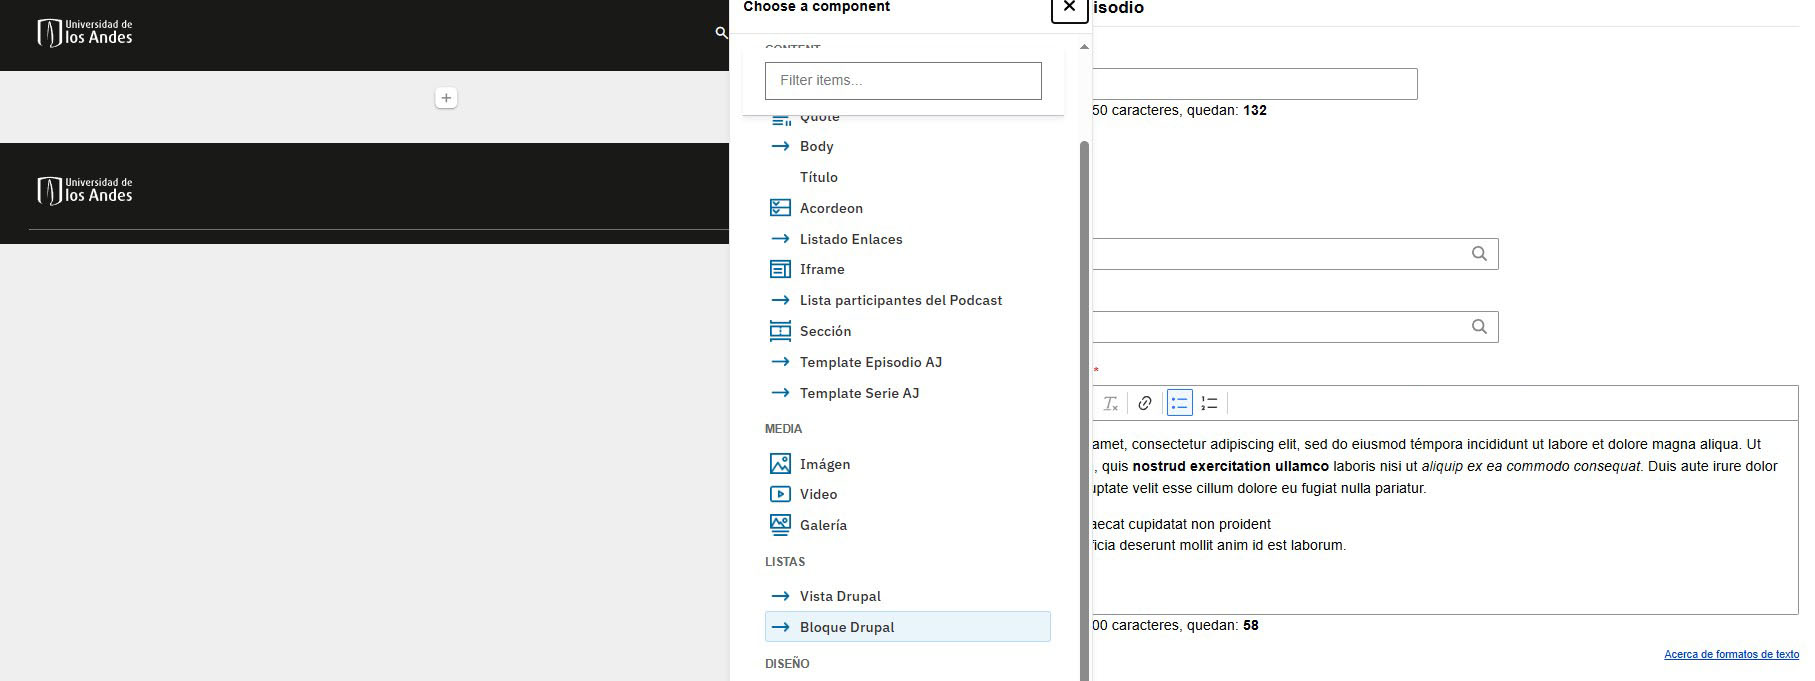The height and width of the screenshot is (681, 1815).
Task: Click the scrollbar up arrow in component list
Action: [x=1084, y=47]
